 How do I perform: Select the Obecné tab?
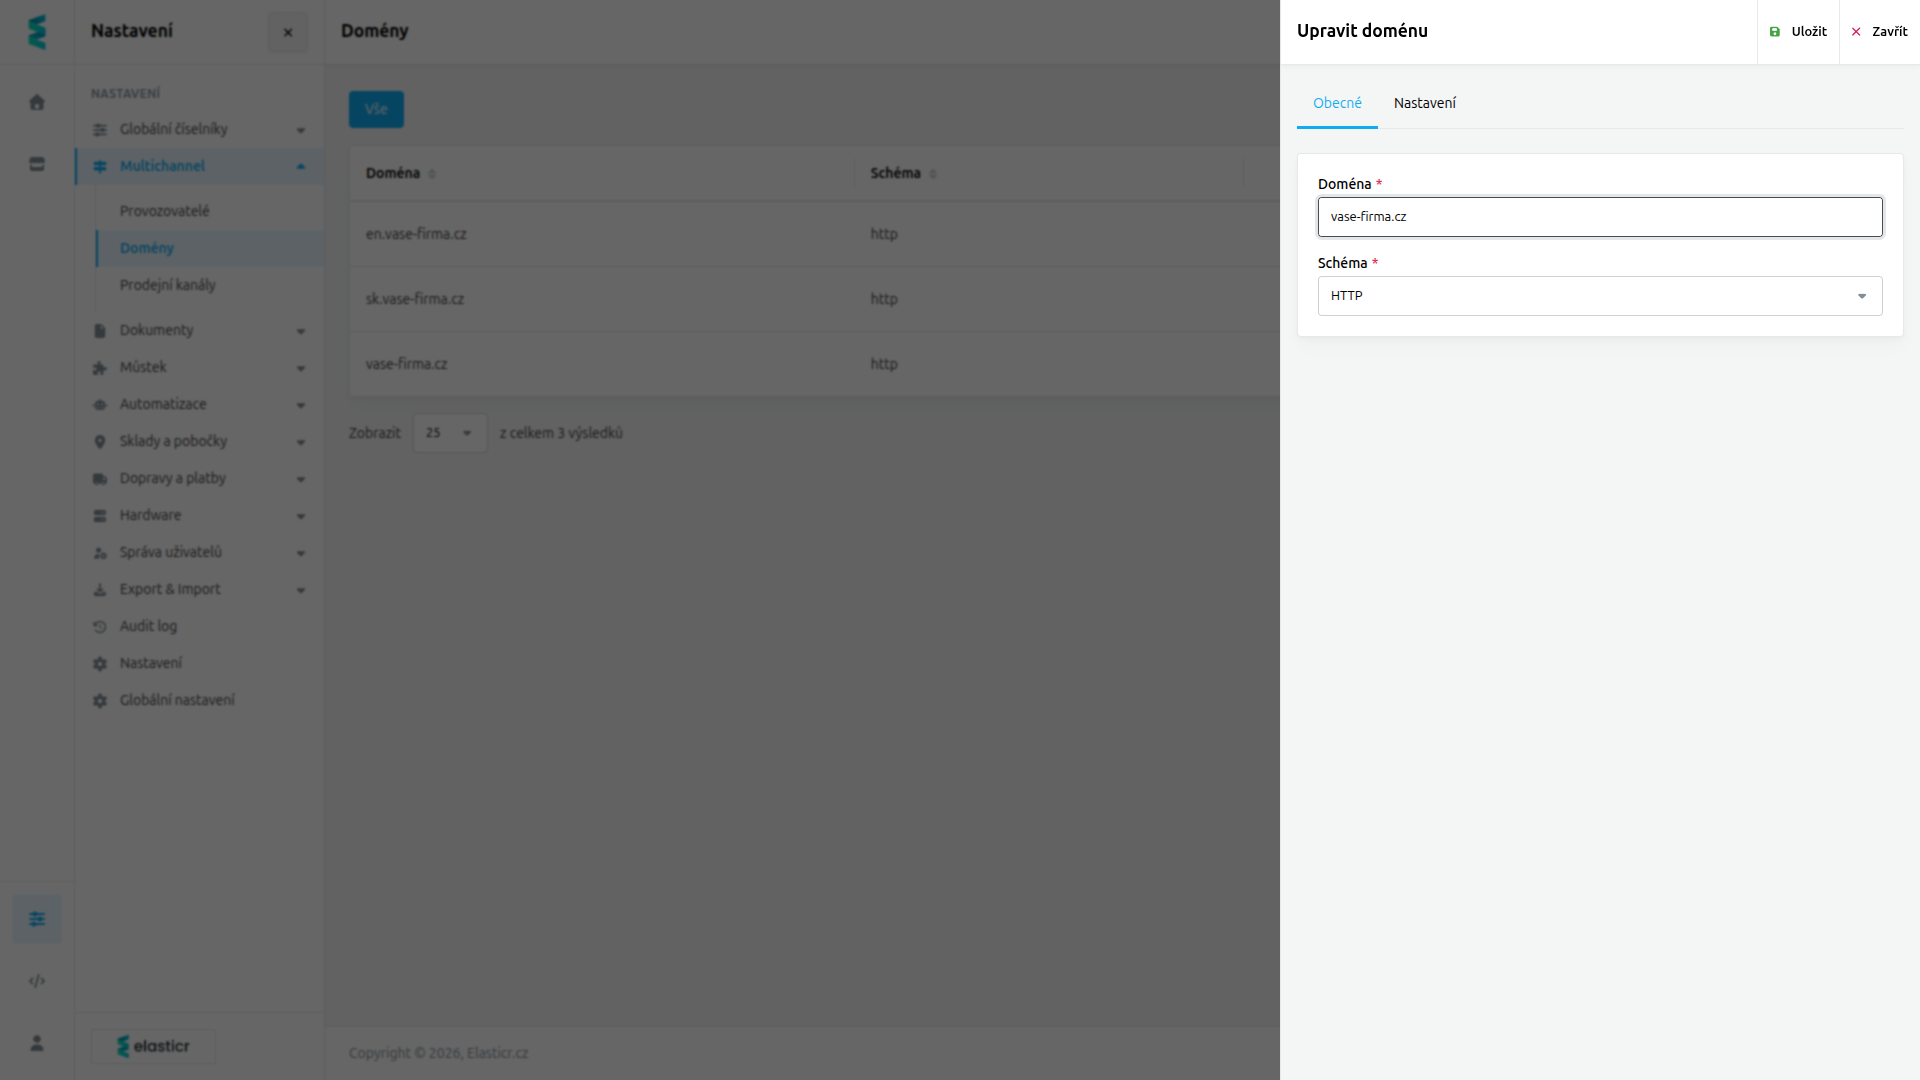(1337, 103)
